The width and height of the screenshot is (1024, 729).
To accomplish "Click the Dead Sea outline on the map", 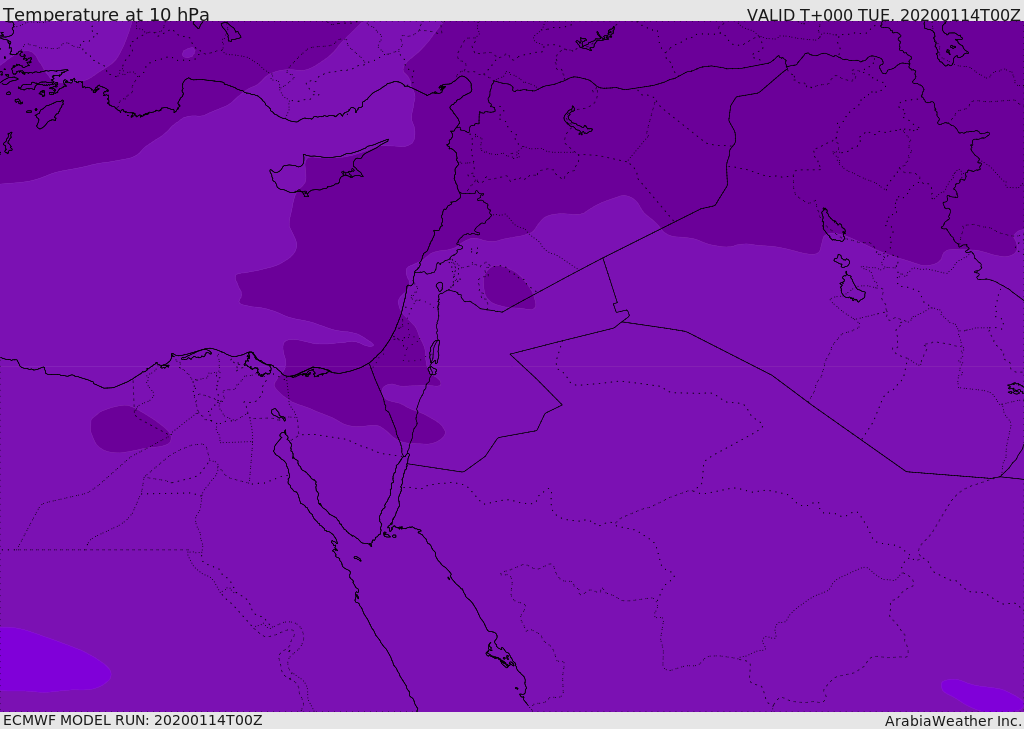I will [434, 353].
